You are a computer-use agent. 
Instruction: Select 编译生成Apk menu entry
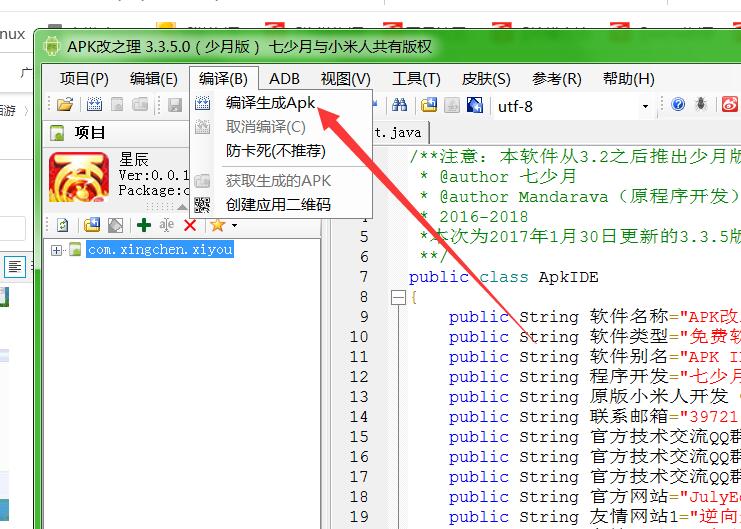click(270, 103)
